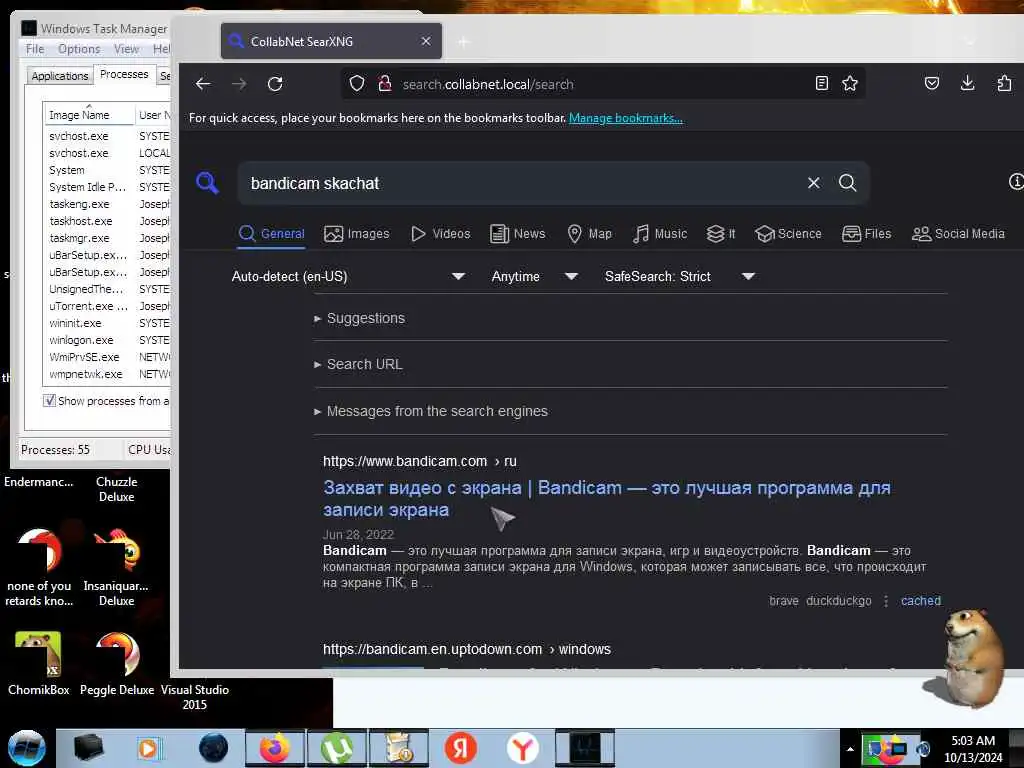Open the language Auto-detect (en-US) dropdown

tap(348, 276)
